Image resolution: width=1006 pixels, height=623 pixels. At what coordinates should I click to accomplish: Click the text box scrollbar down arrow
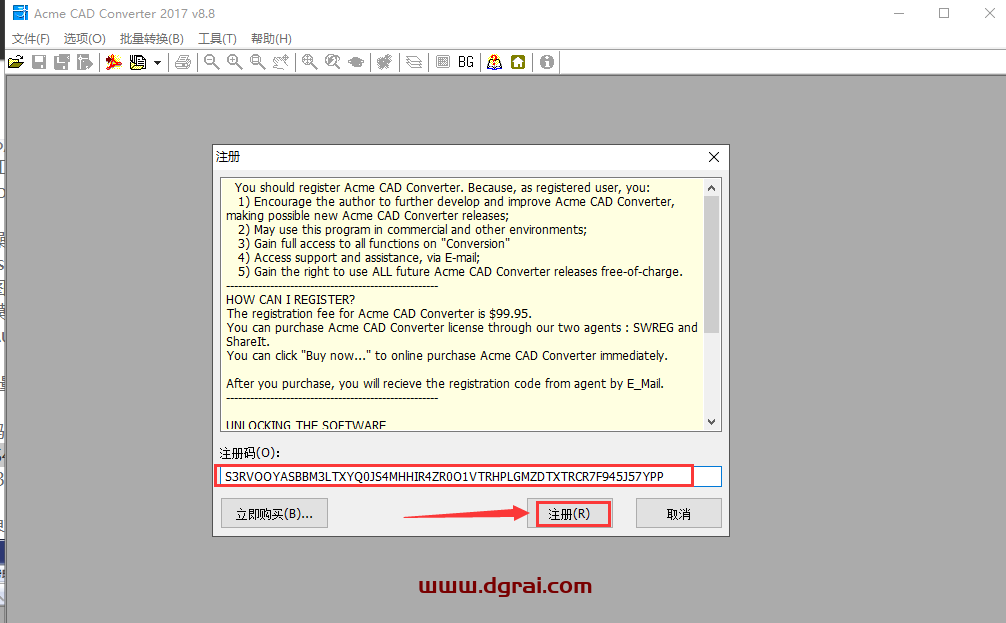click(712, 422)
